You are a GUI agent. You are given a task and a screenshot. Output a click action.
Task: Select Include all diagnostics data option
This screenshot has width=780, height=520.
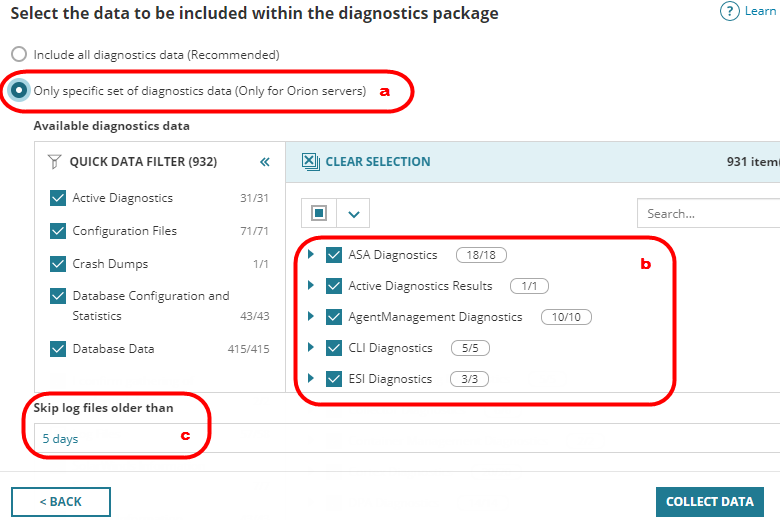pyautogui.click(x=18, y=55)
